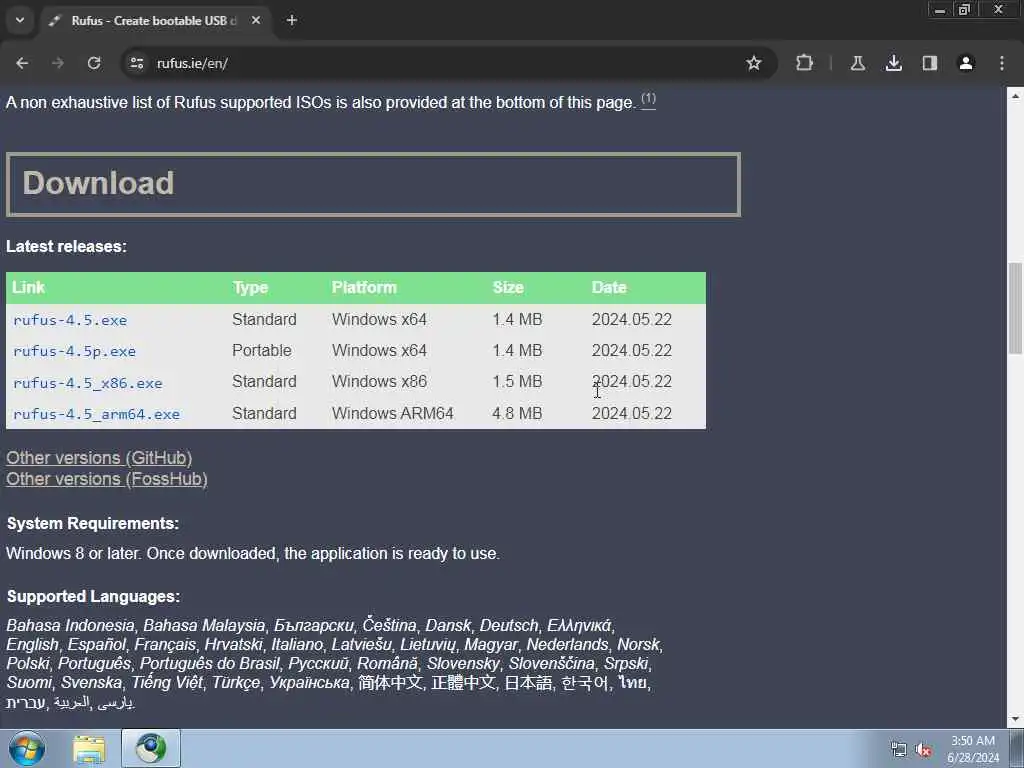Click the Portable type cell

(x=262, y=351)
